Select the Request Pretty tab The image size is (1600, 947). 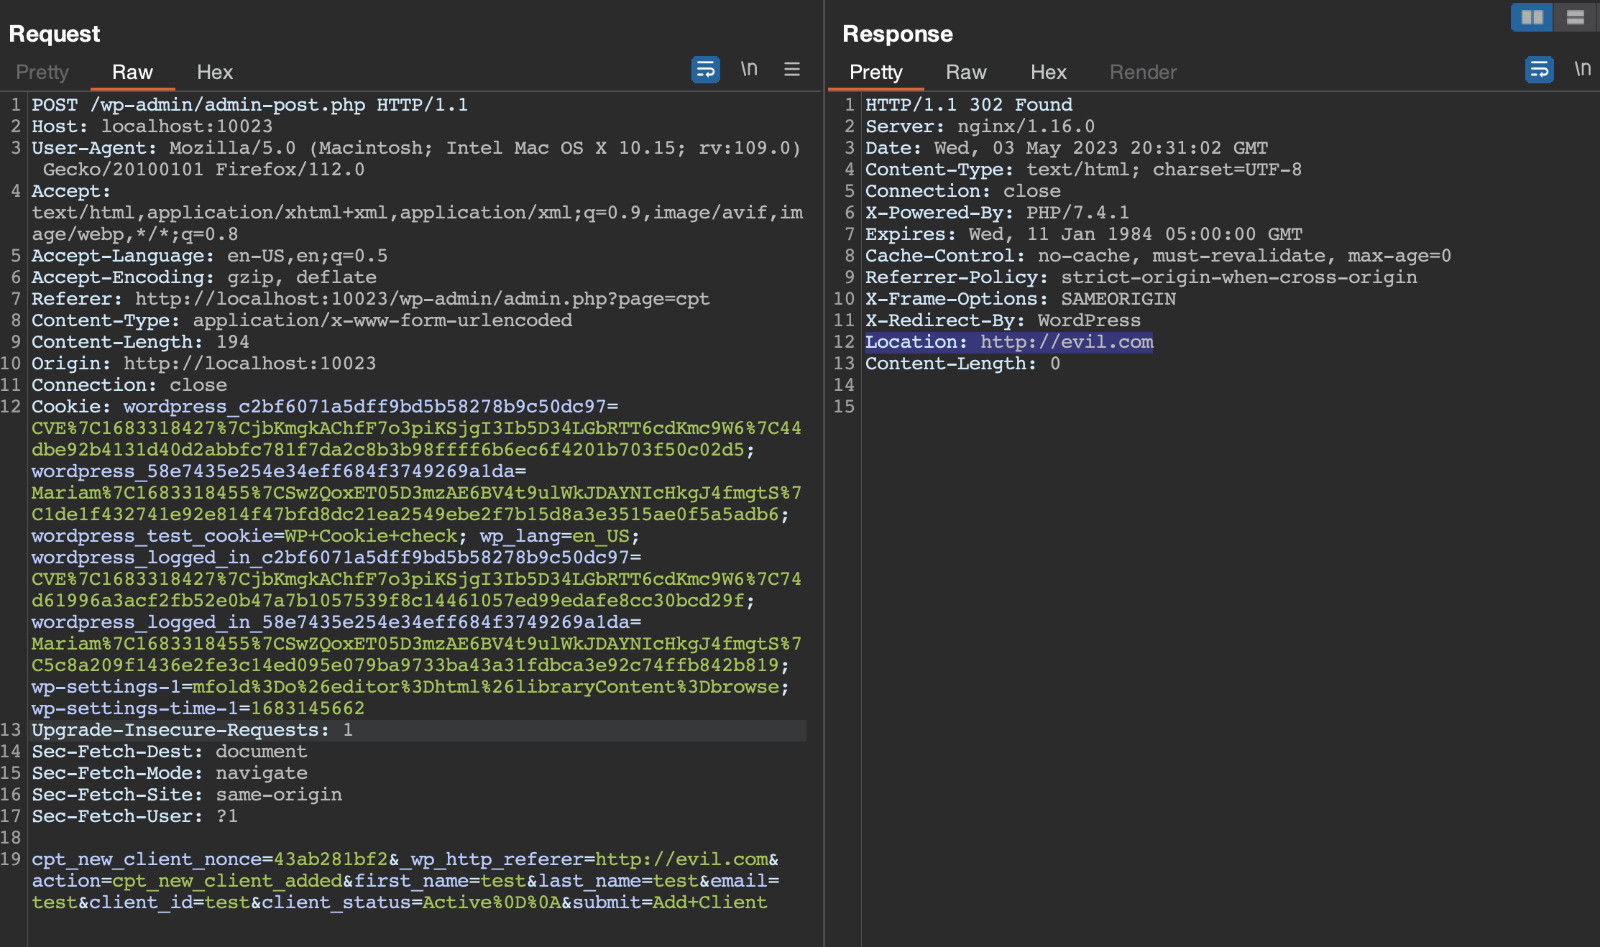[42, 72]
